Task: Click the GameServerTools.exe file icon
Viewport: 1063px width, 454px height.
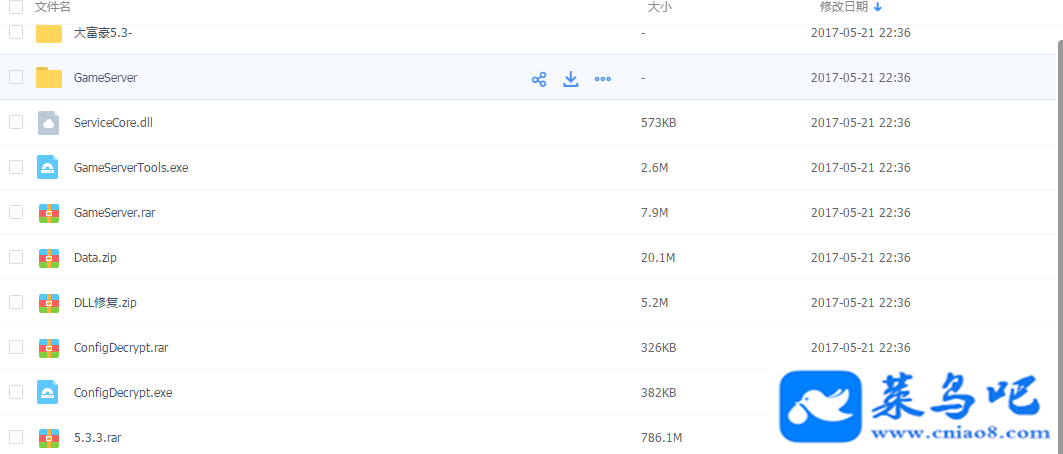Action: [49, 167]
